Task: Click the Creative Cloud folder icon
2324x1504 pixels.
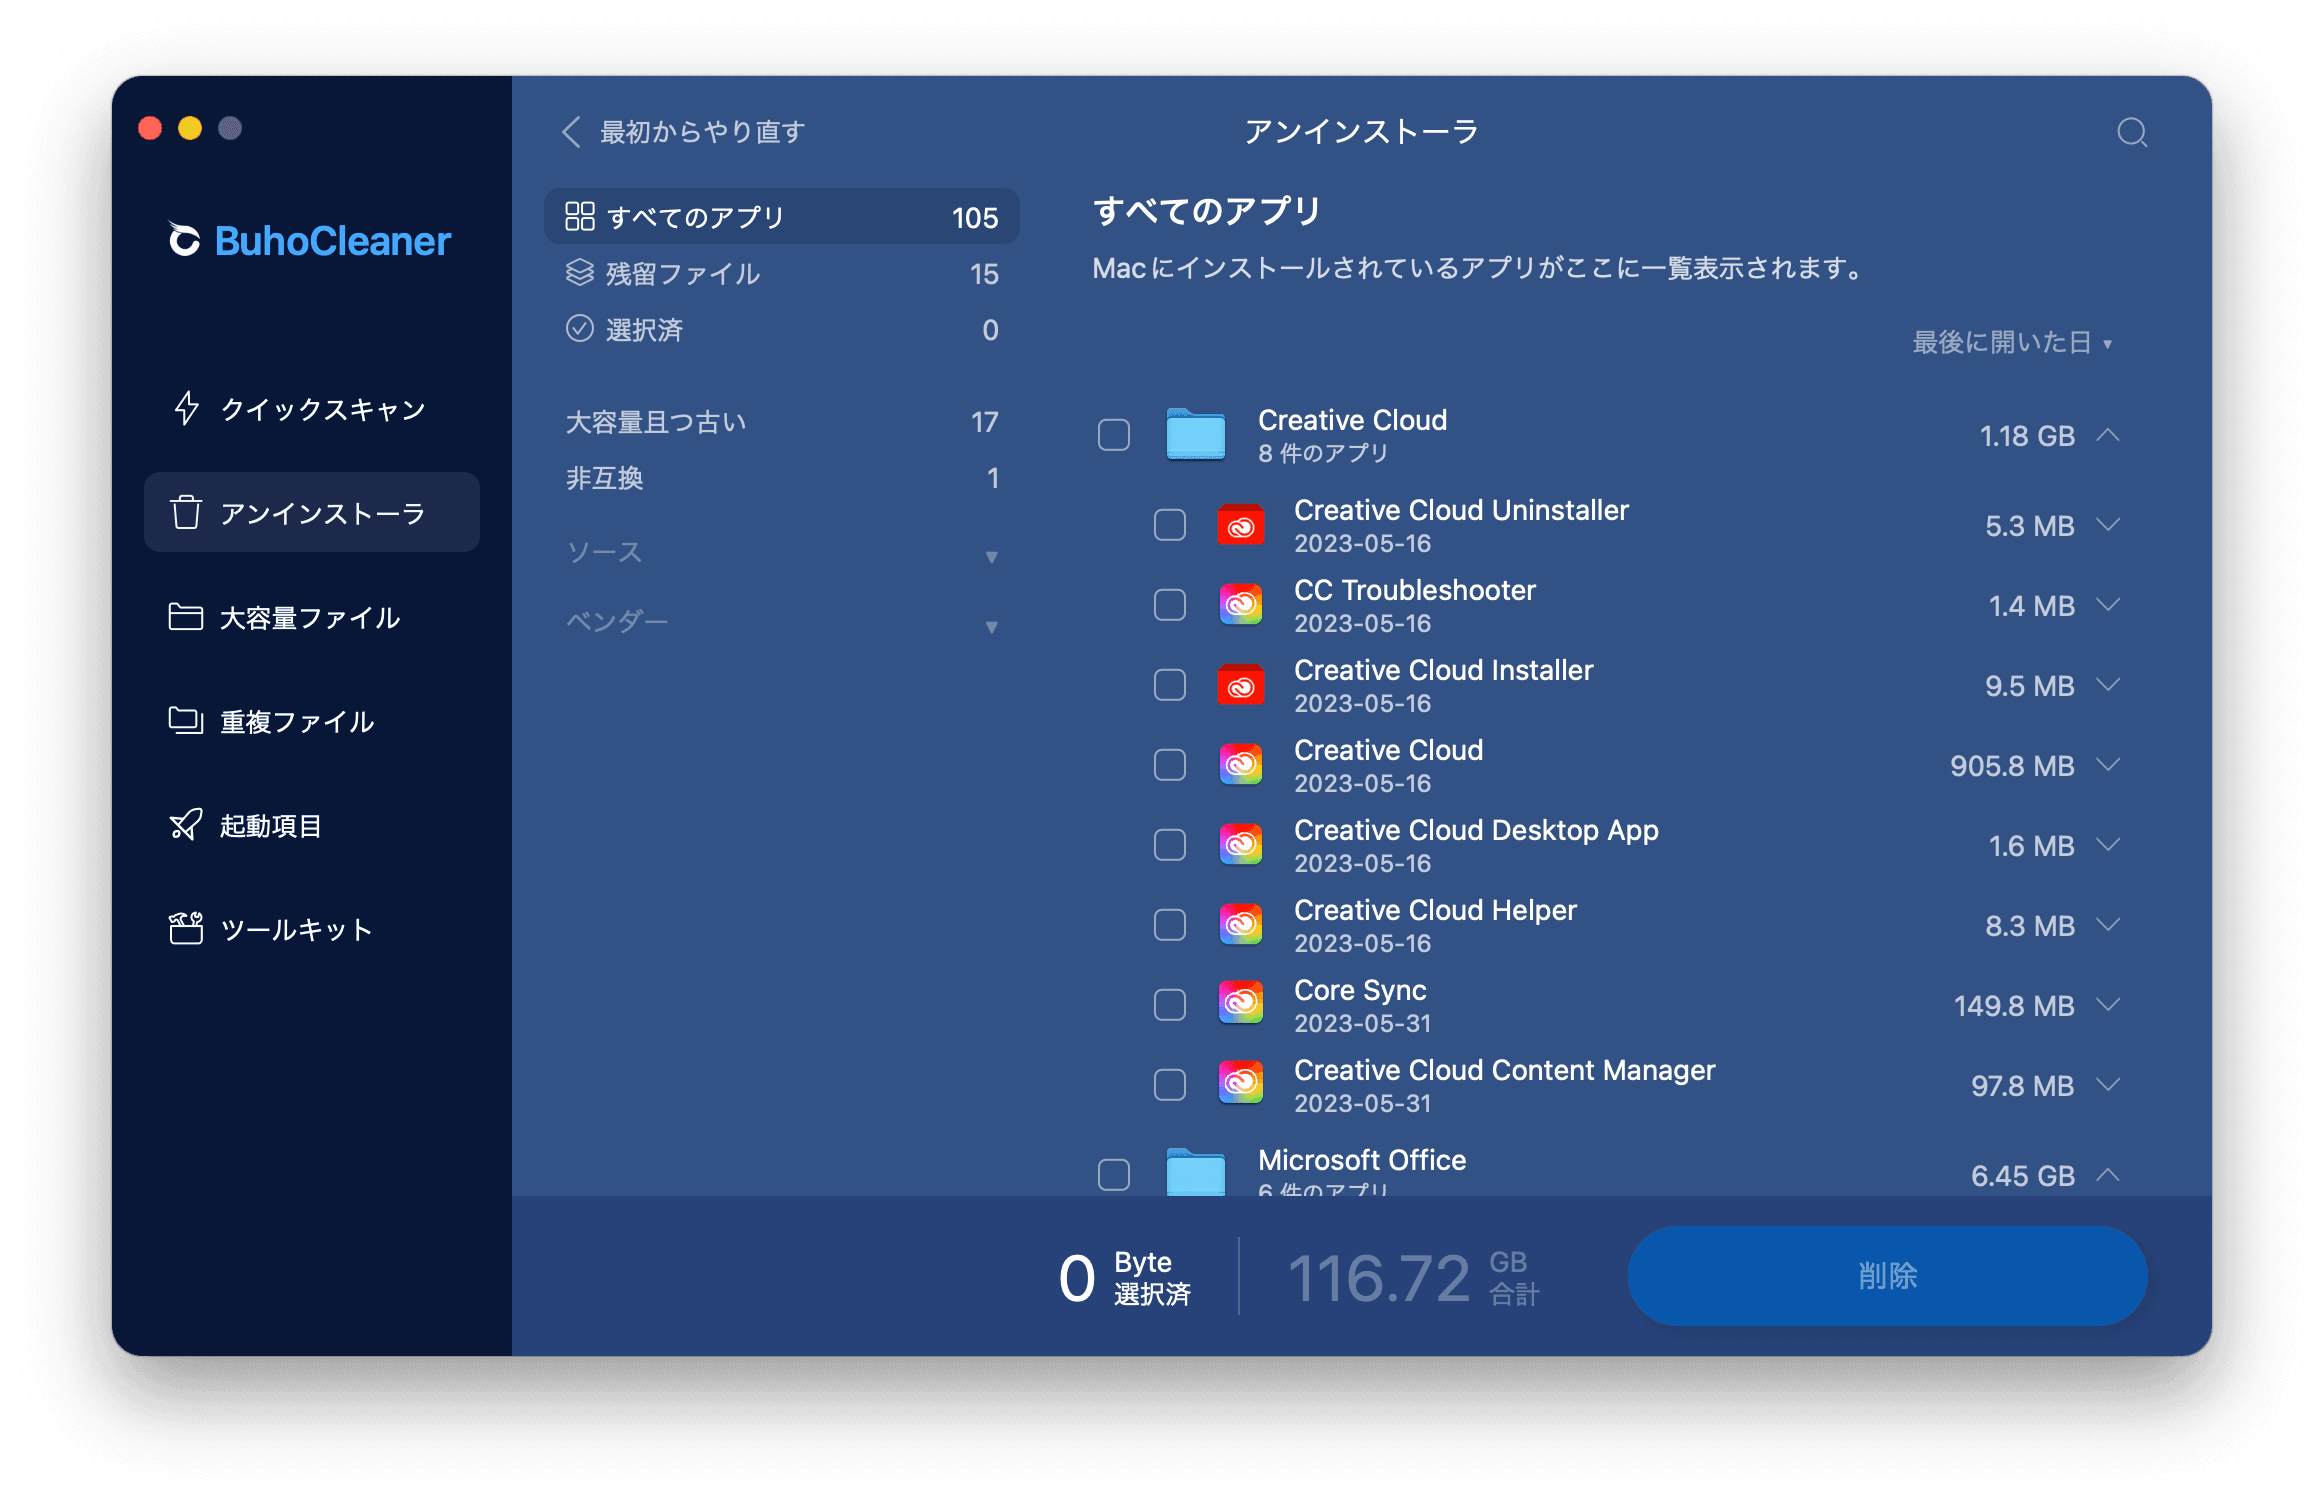Action: click(1196, 434)
